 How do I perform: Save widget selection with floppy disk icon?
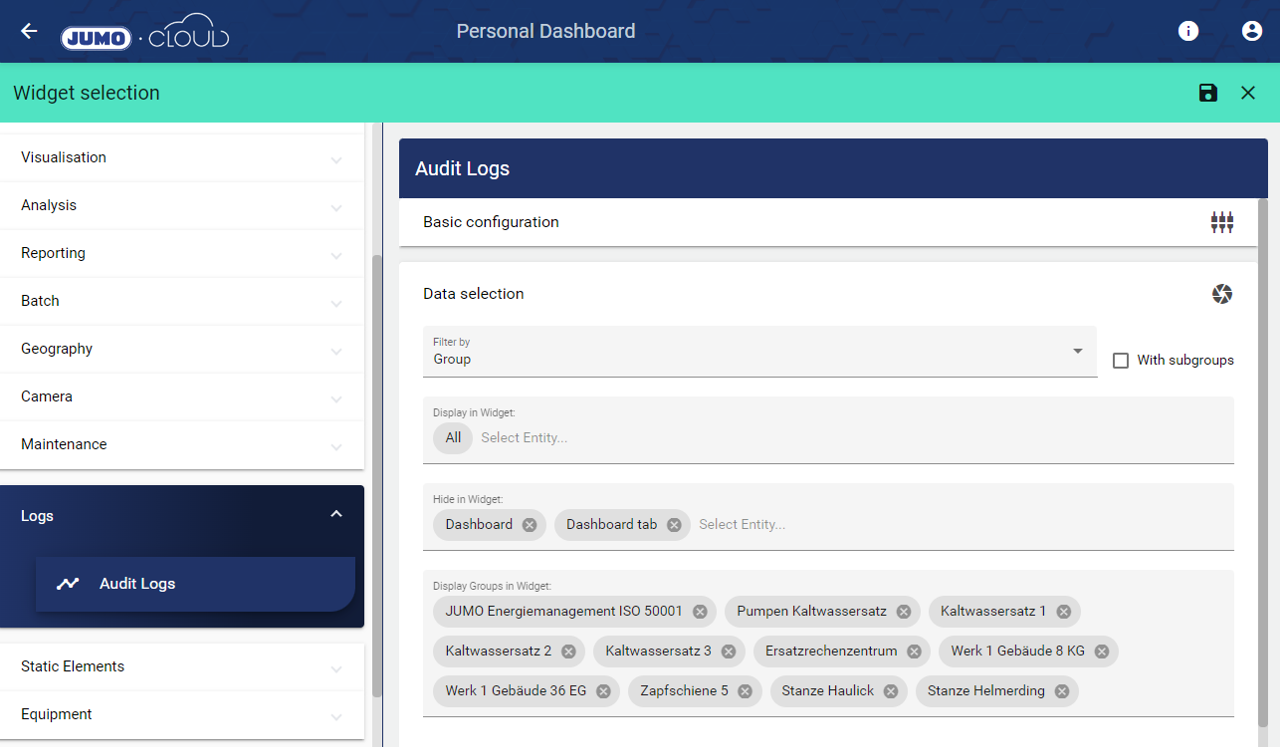click(x=1208, y=93)
